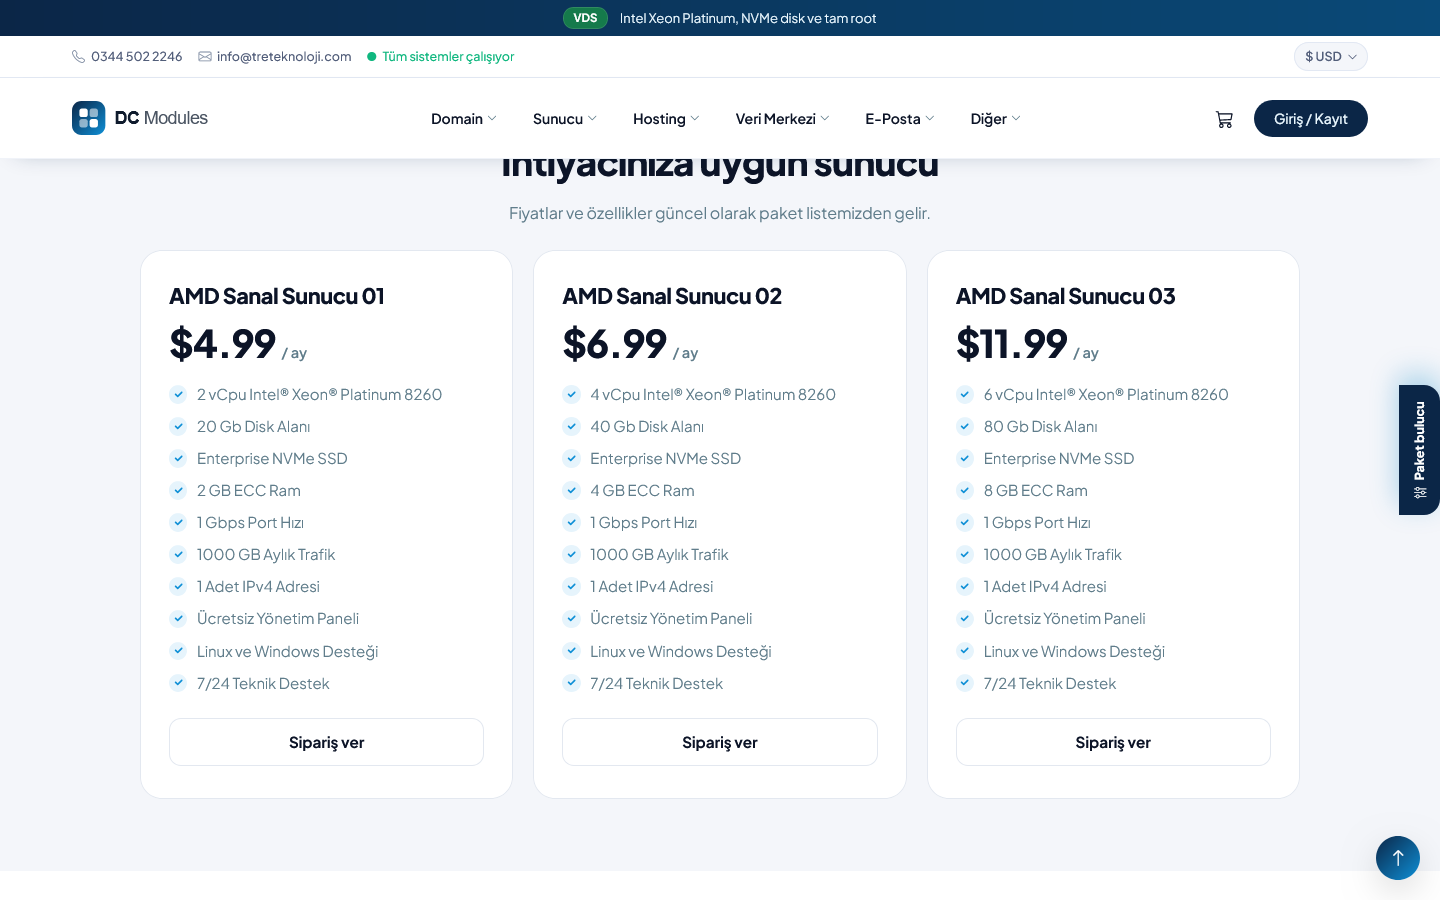
Task: Select the AMD Sanal Sunucu 02 title
Action: click(672, 296)
